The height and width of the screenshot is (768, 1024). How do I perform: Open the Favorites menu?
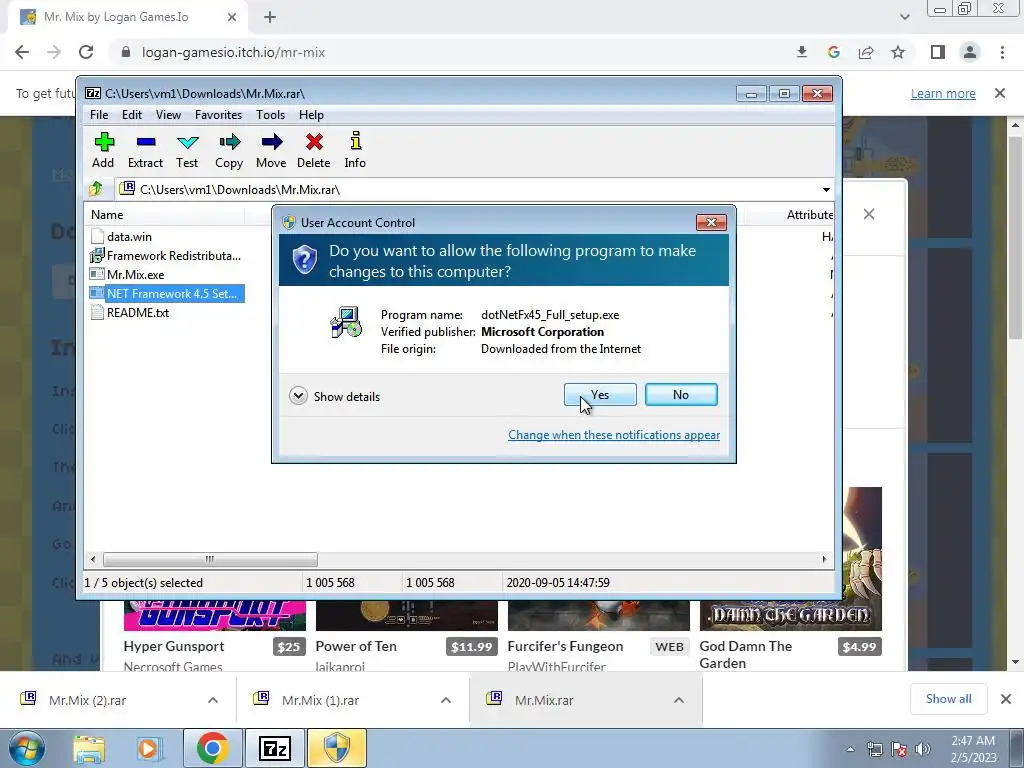click(218, 115)
